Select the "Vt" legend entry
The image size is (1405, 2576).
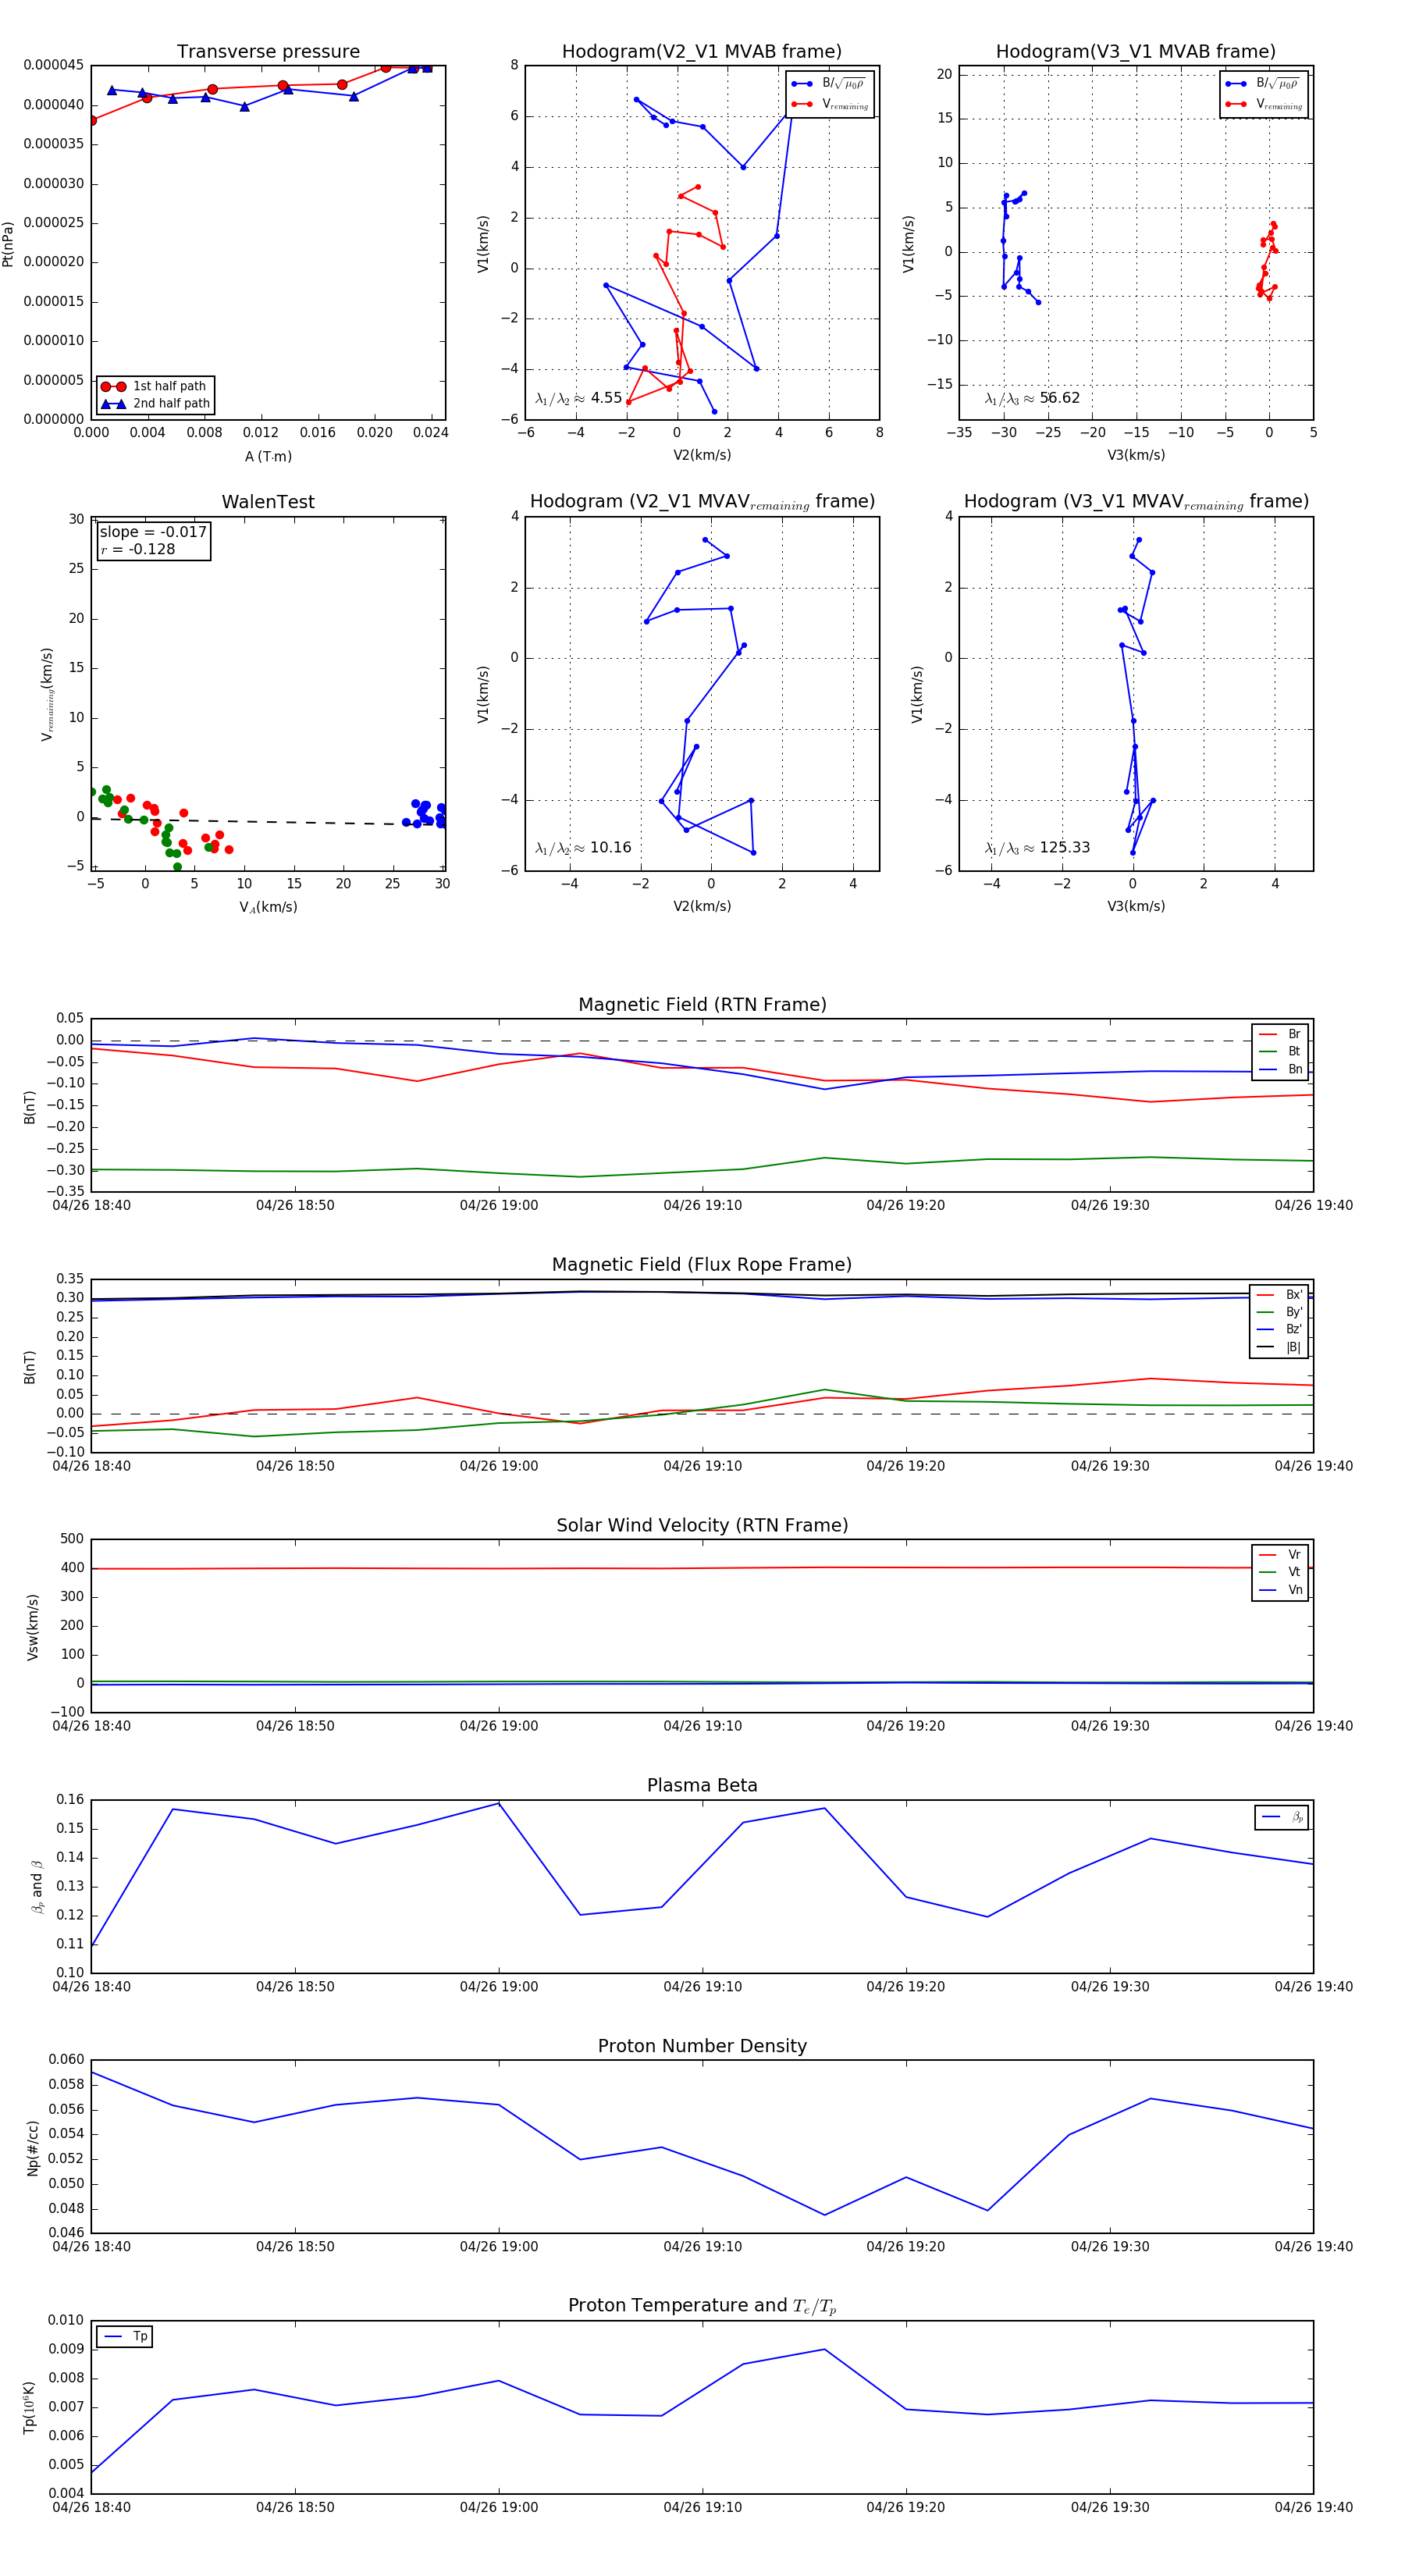click(1280, 1572)
